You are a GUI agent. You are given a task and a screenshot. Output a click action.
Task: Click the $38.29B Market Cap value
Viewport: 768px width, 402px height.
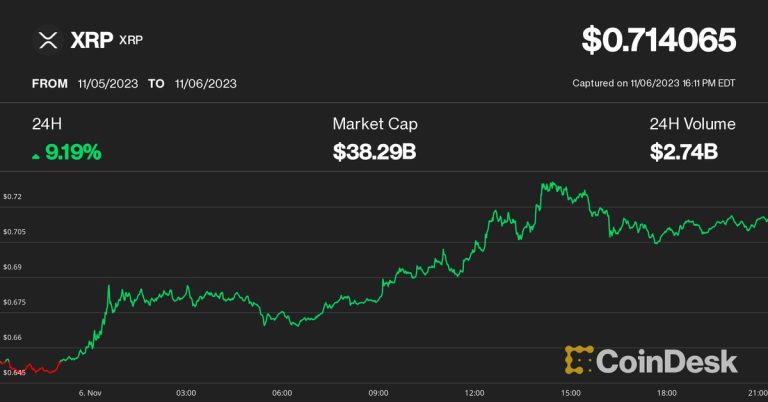pyautogui.click(x=375, y=154)
